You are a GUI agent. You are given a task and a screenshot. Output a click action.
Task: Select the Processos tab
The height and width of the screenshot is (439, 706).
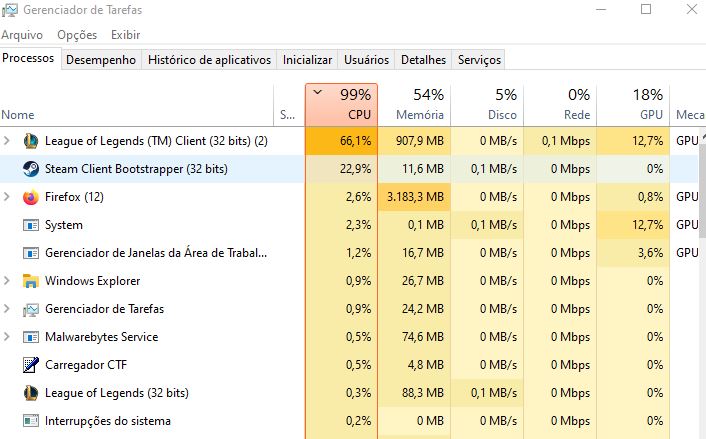(28, 59)
